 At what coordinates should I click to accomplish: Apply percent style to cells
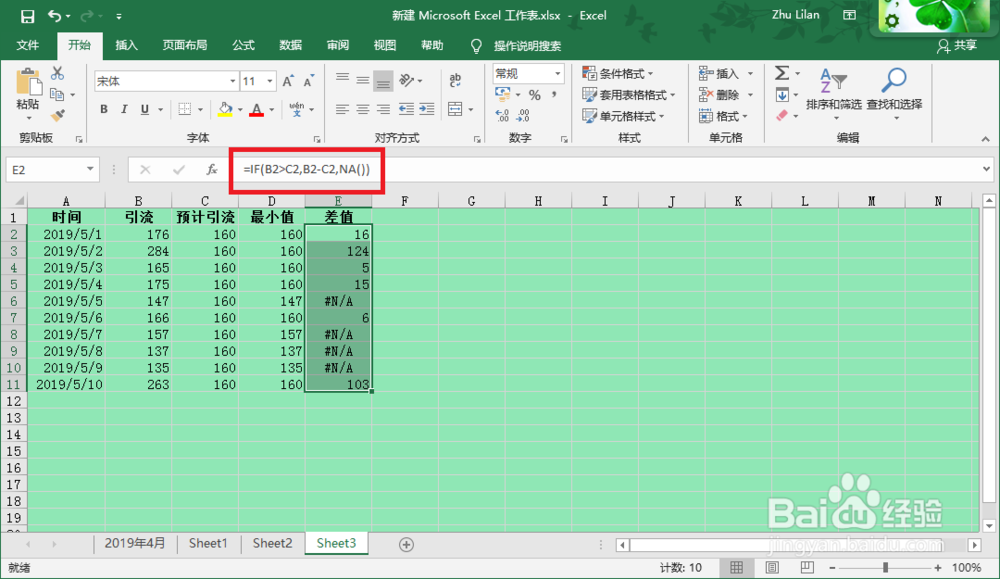coord(534,96)
